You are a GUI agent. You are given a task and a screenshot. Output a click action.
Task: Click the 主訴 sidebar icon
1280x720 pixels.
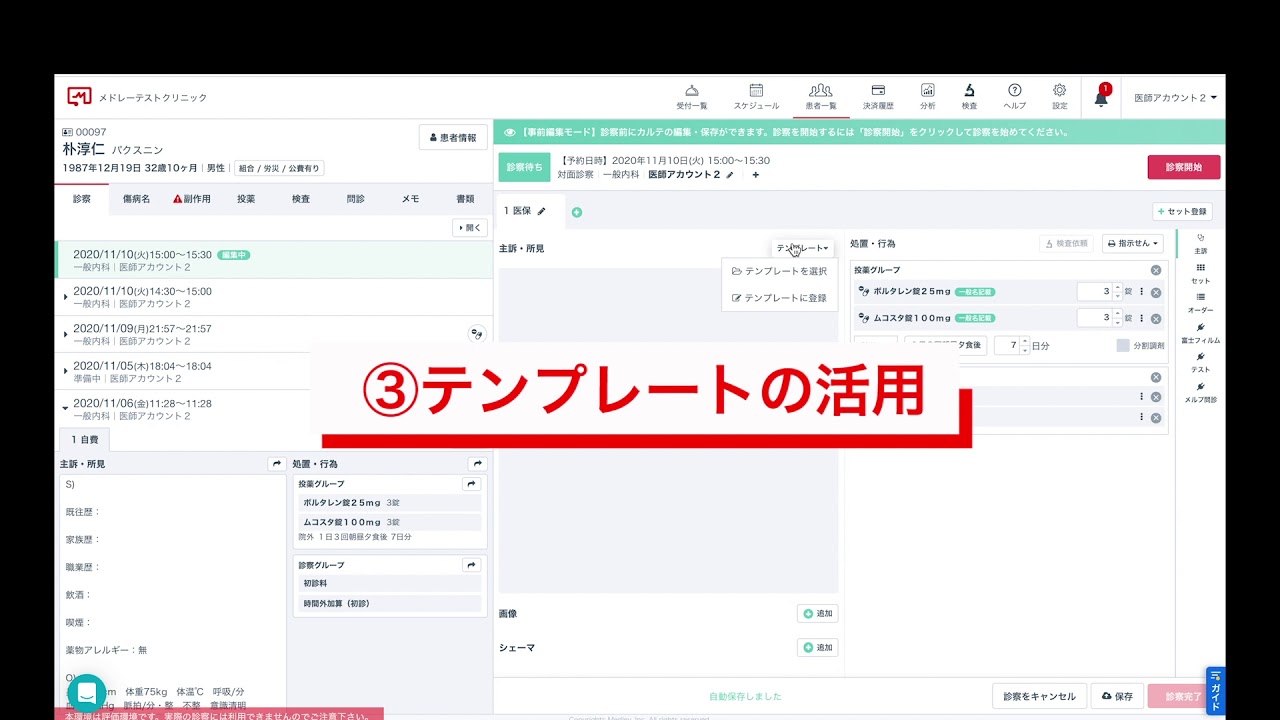1201,243
